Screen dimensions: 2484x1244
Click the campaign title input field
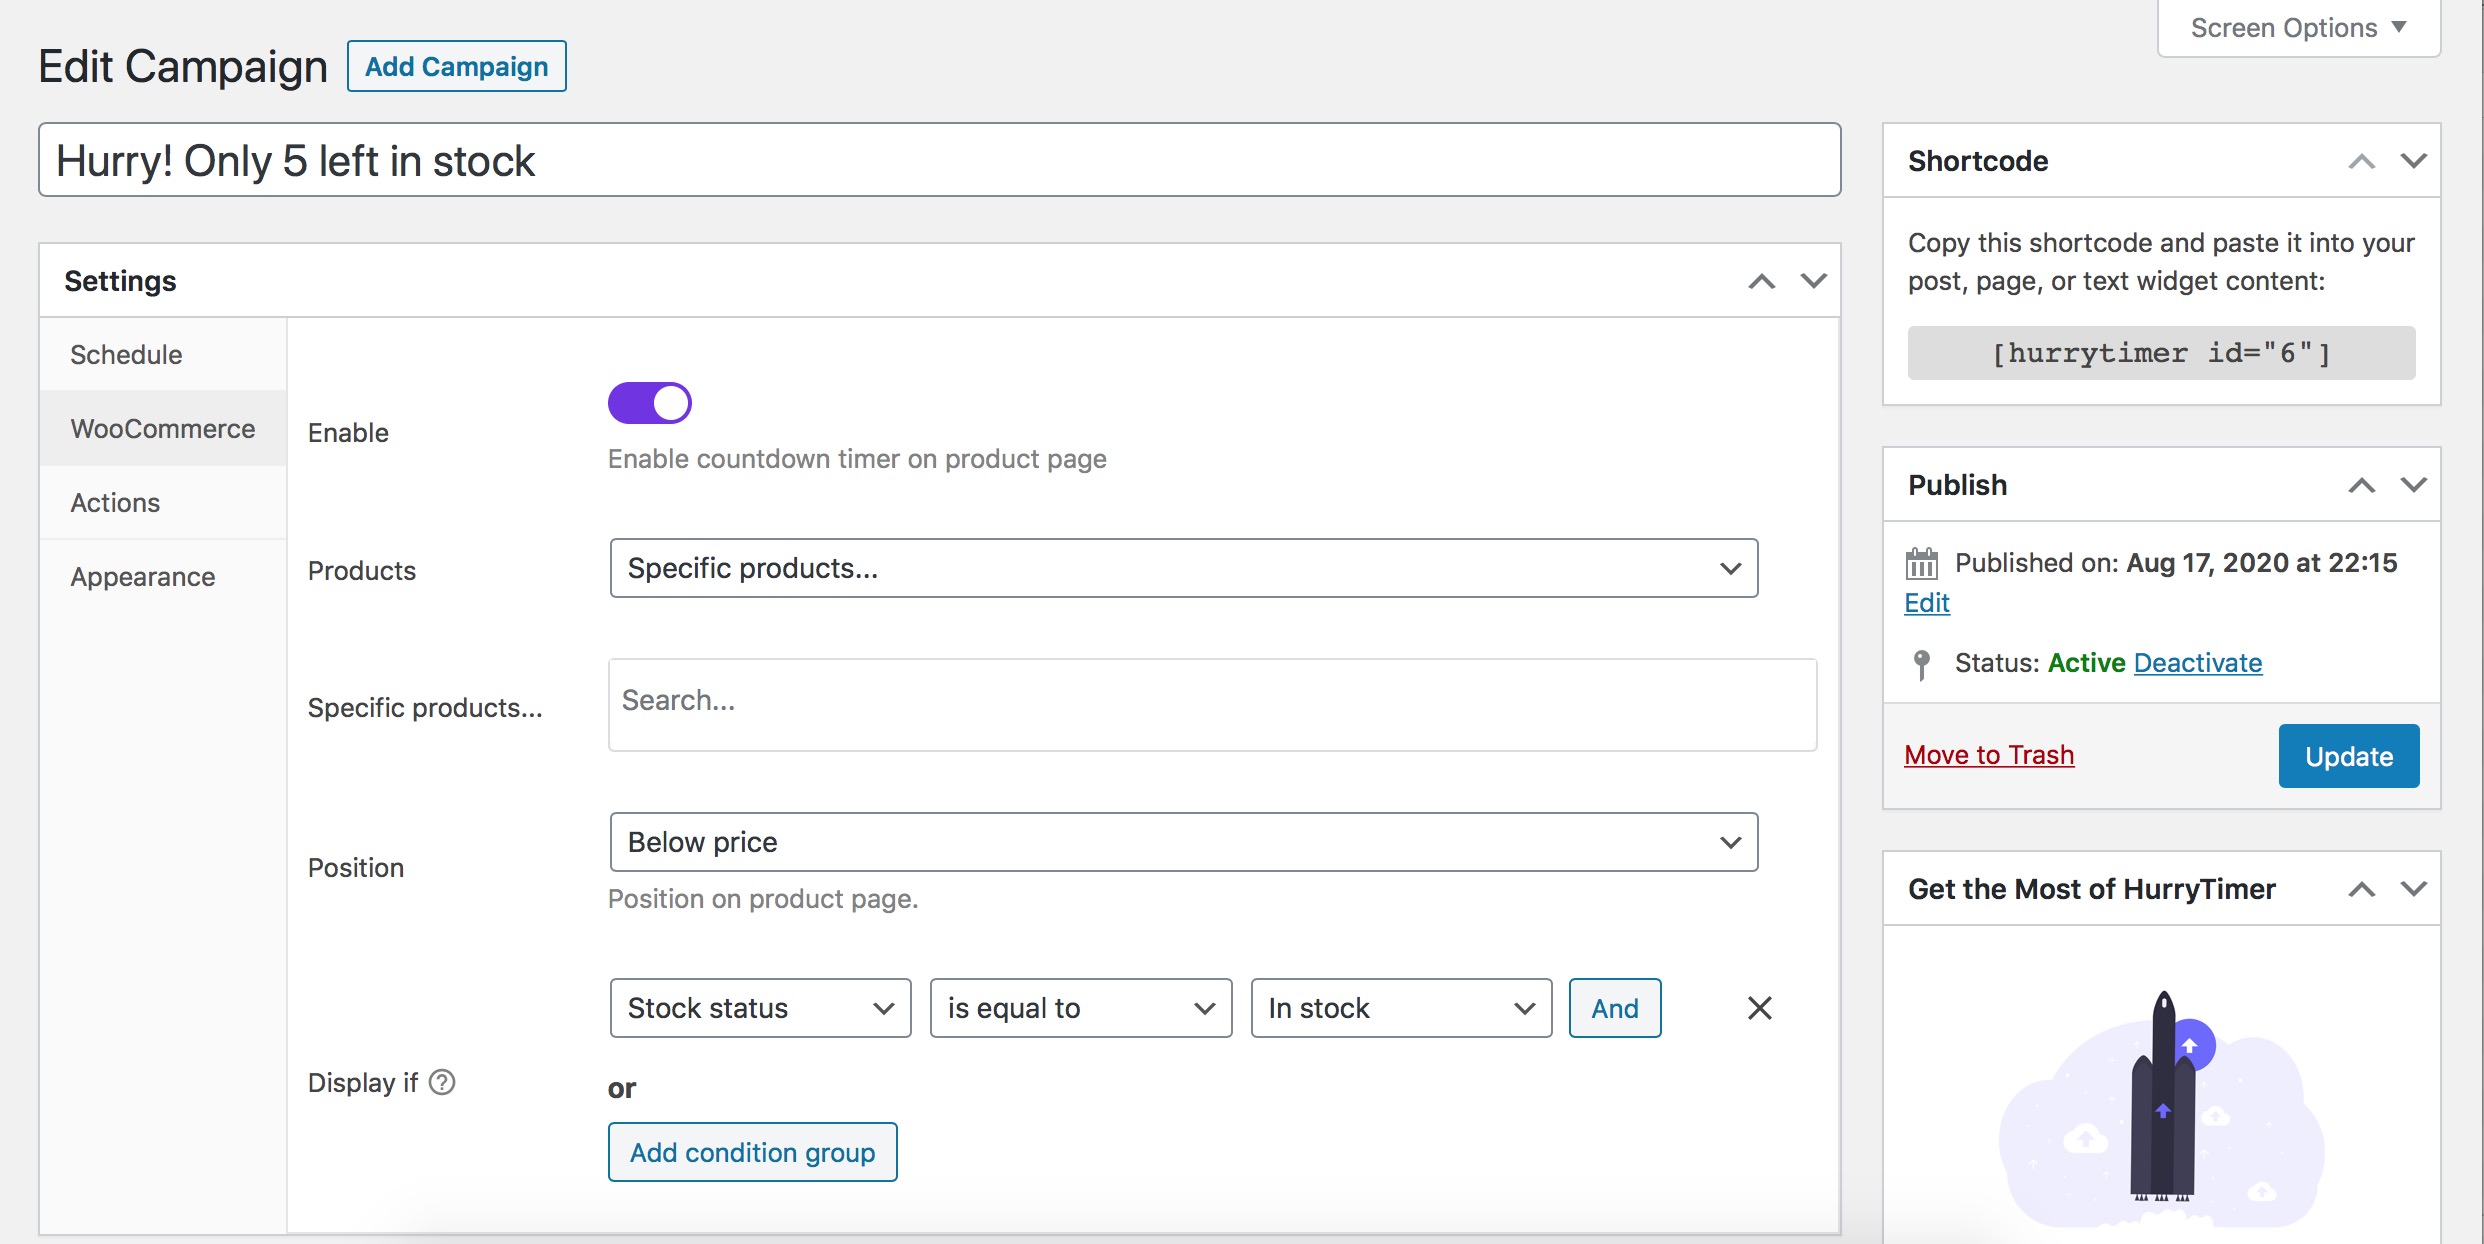(x=937, y=159)
